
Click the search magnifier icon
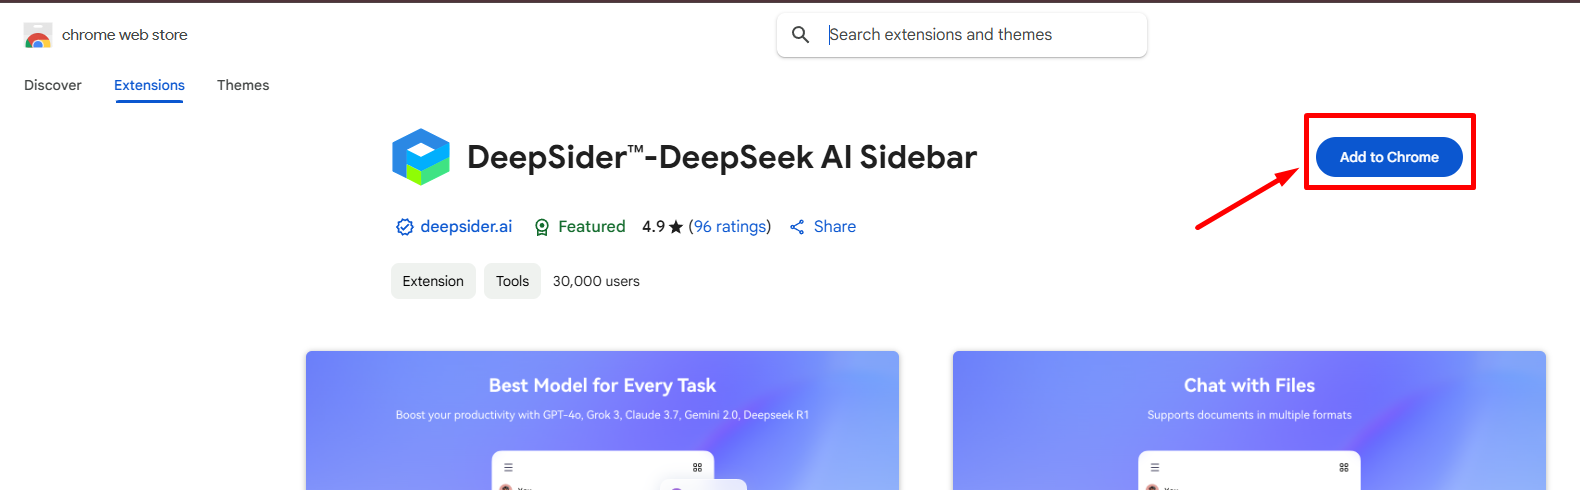[801, 35]
